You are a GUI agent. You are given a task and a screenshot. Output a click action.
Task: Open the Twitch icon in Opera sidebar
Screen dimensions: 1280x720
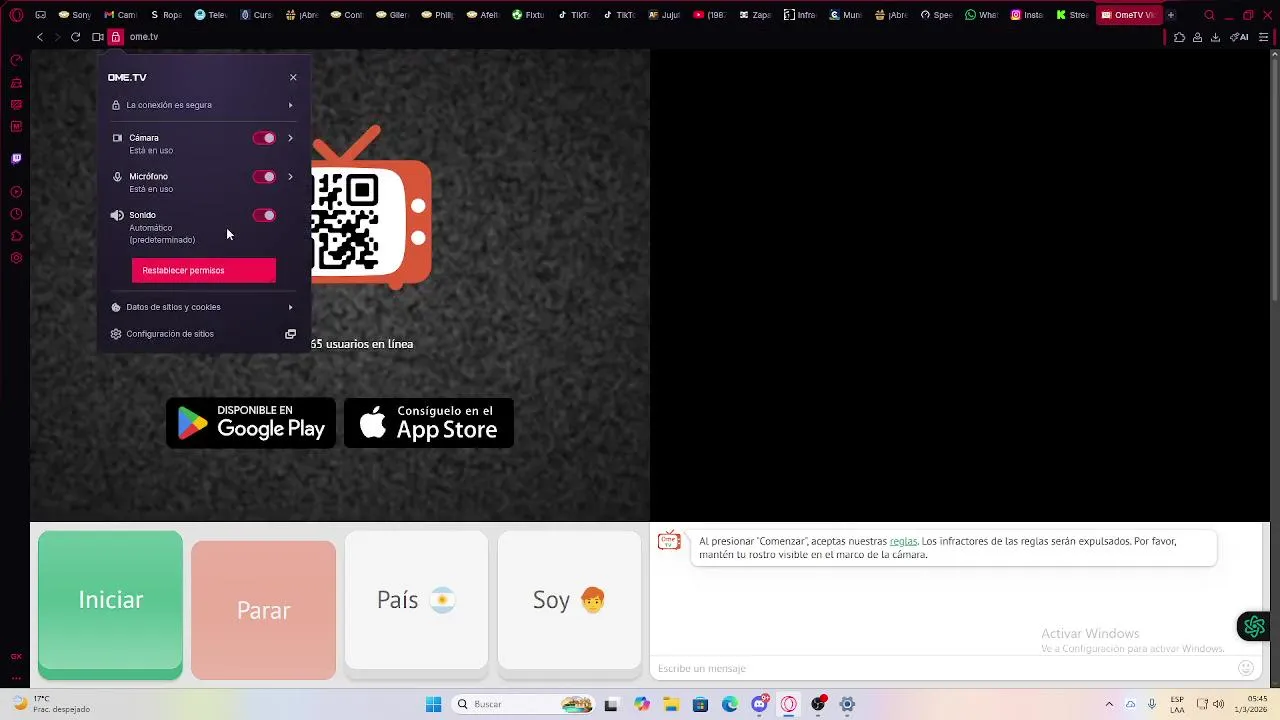click(x=16, y=159)
